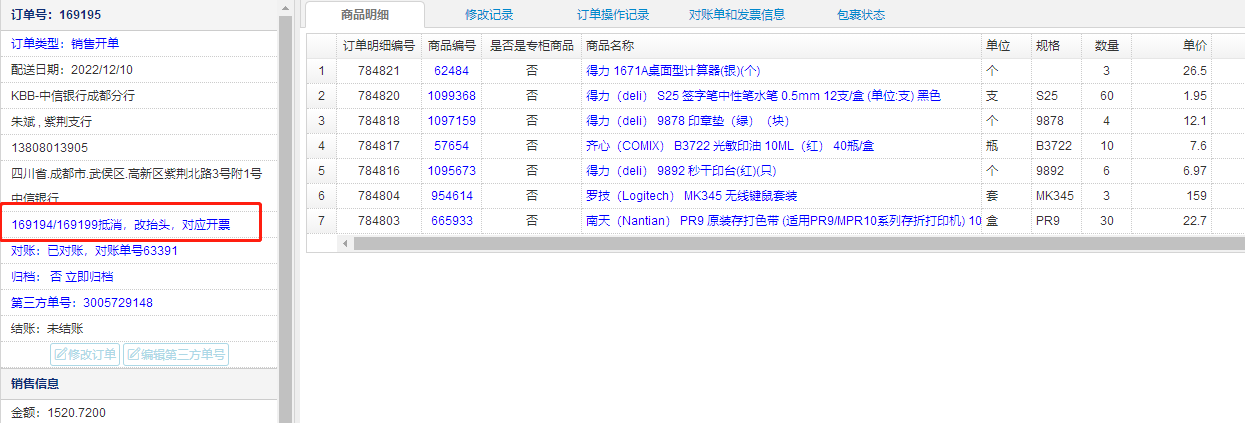This screenshot has width=1245, height=423.
Task: Select the 商品名称 column header
Action: coord(781,46)
